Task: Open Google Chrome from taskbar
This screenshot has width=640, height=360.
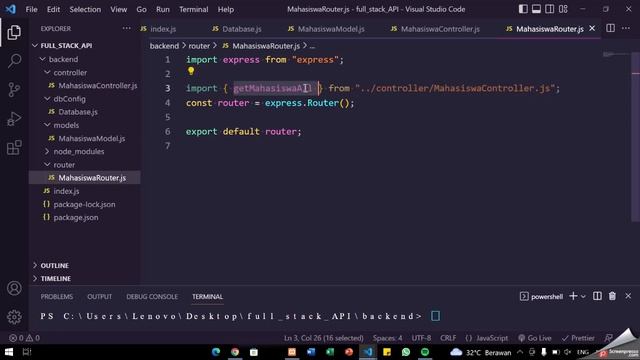Action: tap(235, 352)
